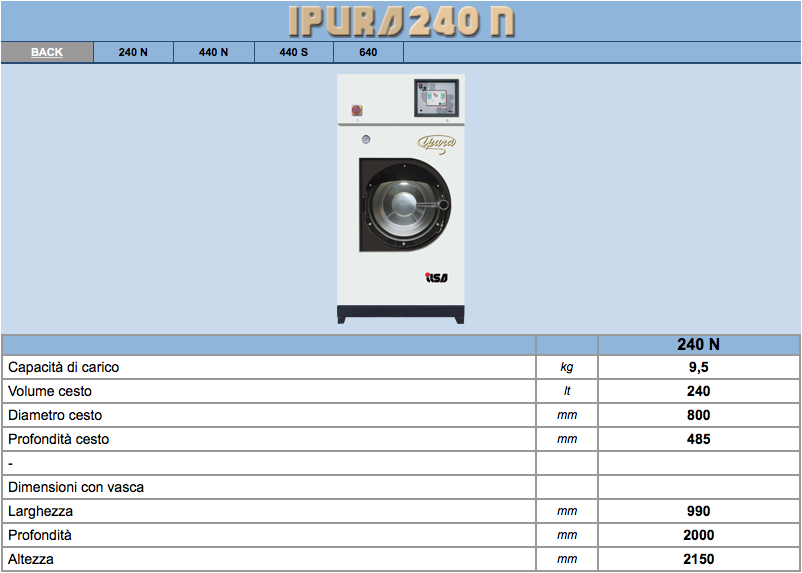
Task: Click the BACK link
Action: pyautogui.click(x=47, y=52)
